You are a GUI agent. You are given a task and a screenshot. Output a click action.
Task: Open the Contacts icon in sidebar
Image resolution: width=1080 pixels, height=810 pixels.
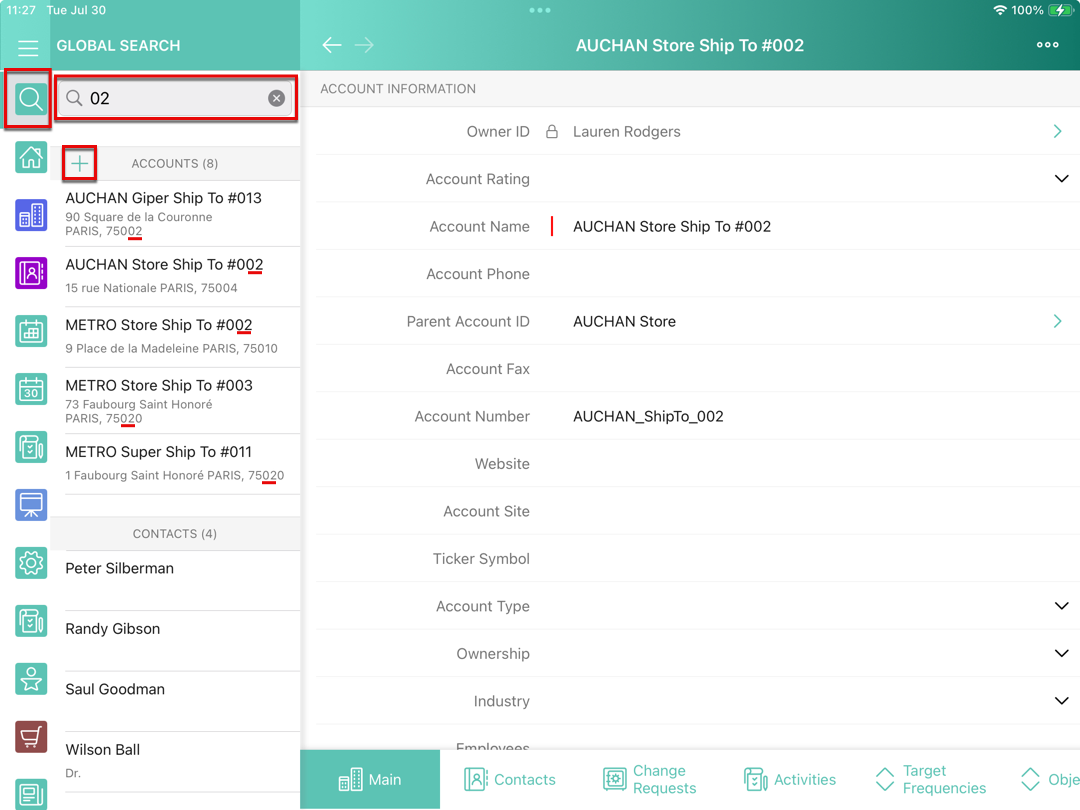pos(31,273)
